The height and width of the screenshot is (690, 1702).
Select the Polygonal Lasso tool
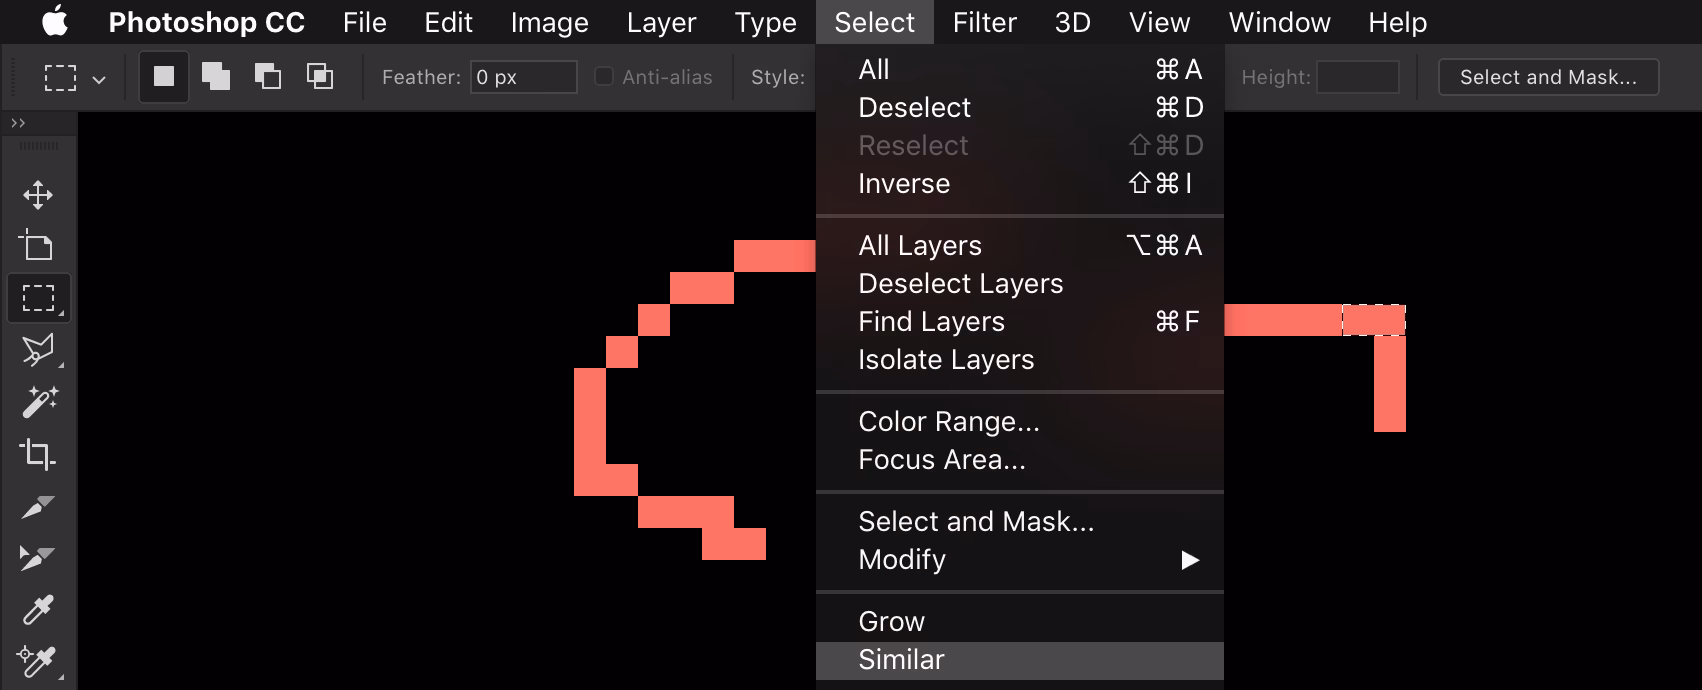tap(38, 350)
